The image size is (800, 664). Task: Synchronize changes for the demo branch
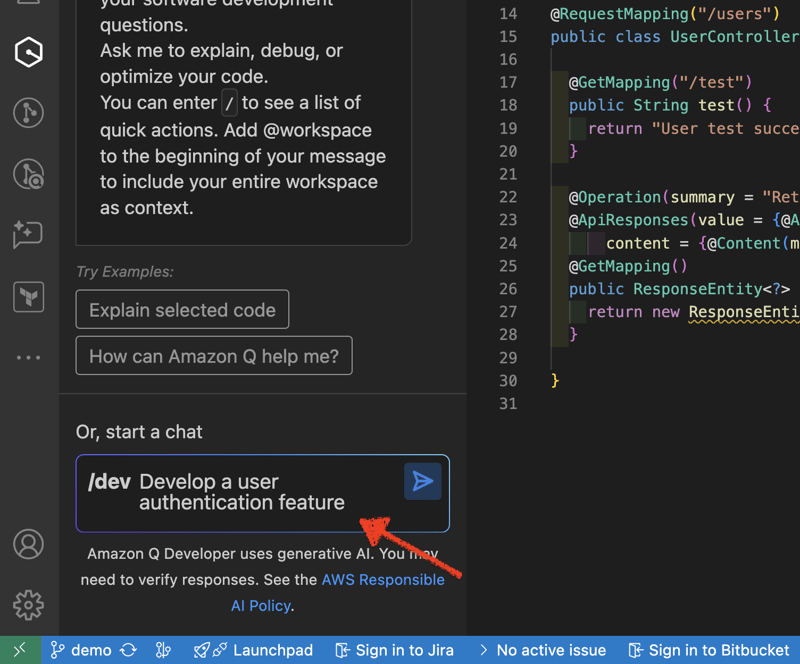pos(128,650)
